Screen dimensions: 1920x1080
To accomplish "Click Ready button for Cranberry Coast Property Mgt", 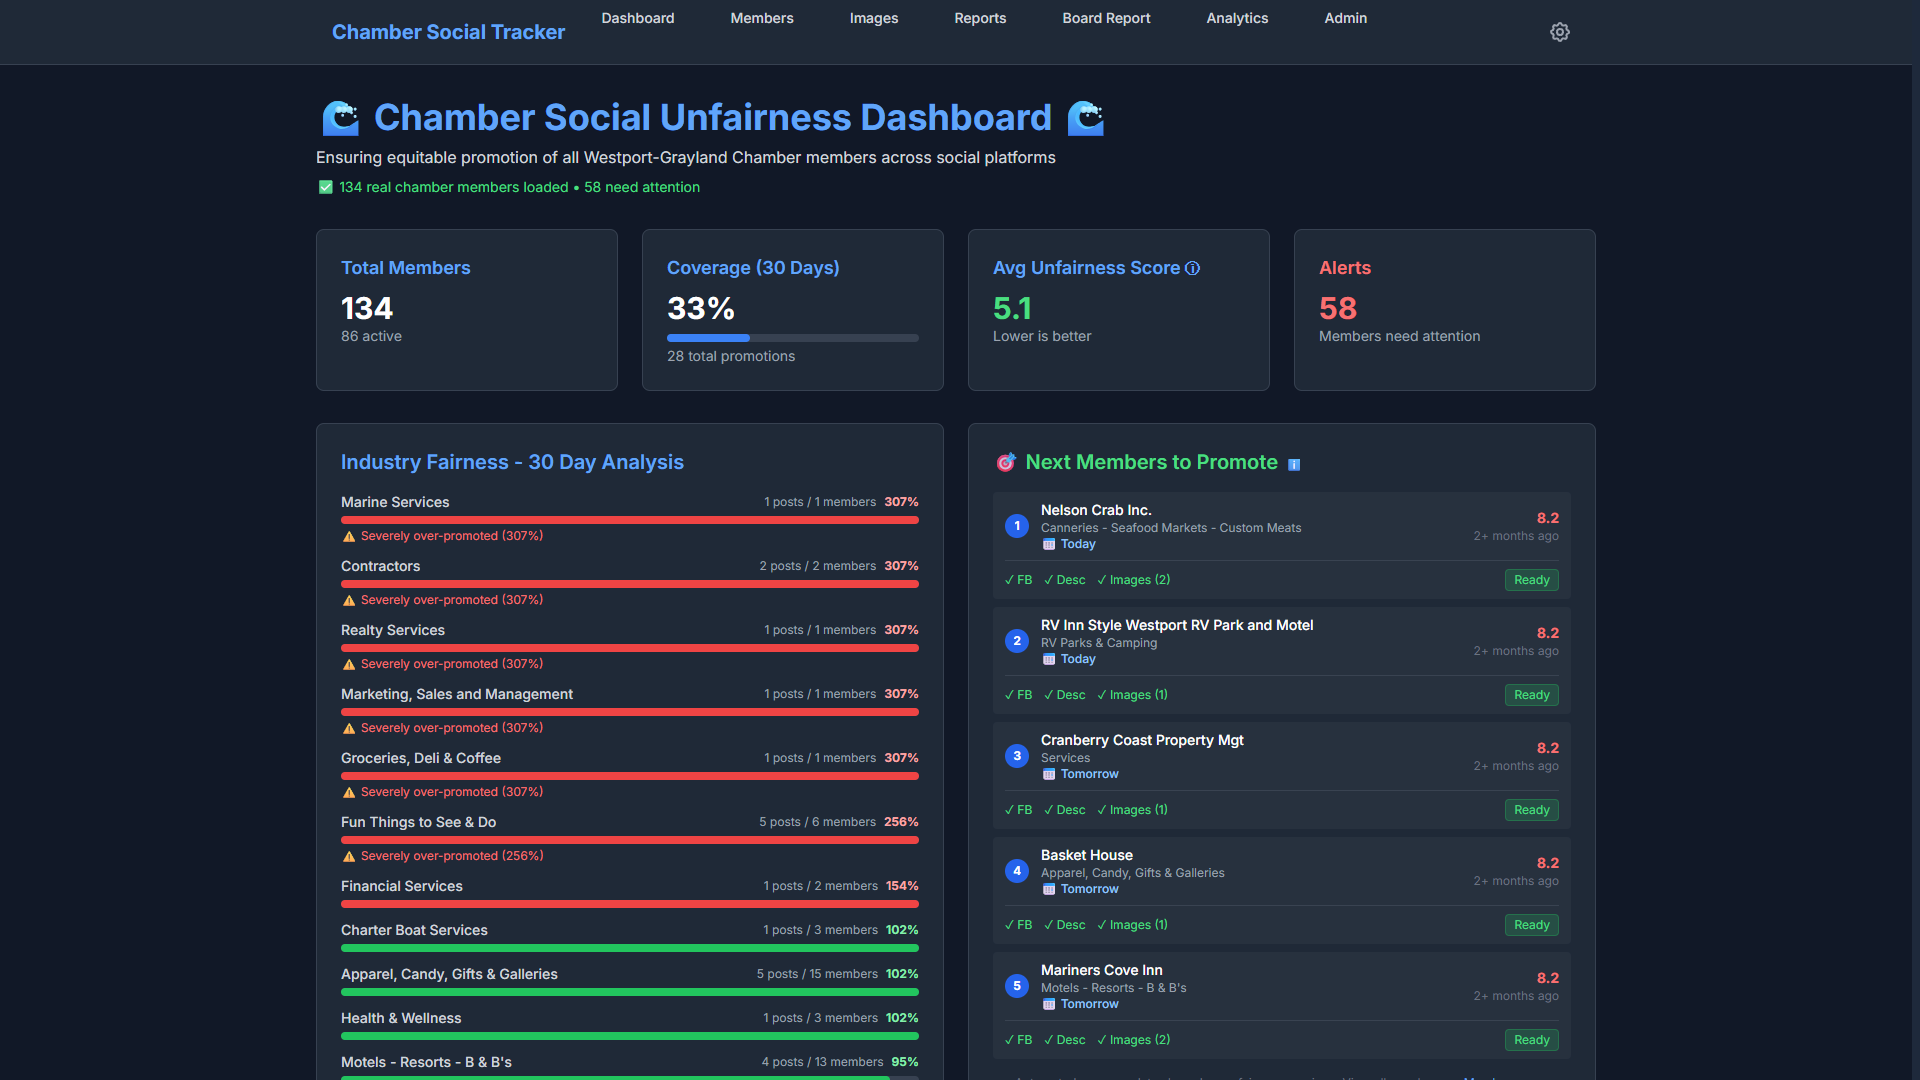I will [1532, 810].
